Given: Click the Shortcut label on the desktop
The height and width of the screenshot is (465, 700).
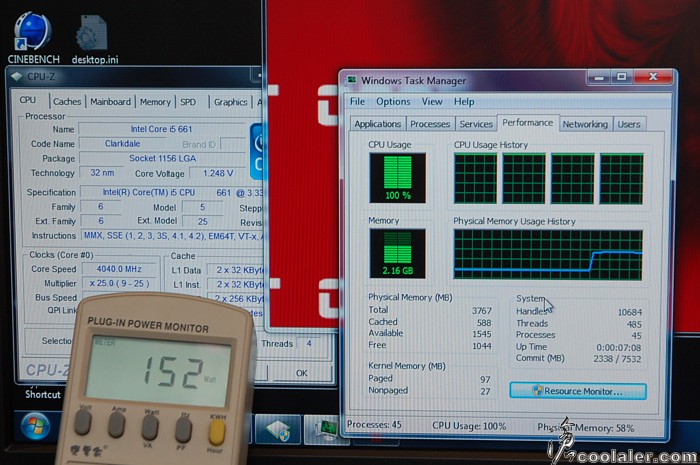Looking at the screenshot, I should coord(43,394).
